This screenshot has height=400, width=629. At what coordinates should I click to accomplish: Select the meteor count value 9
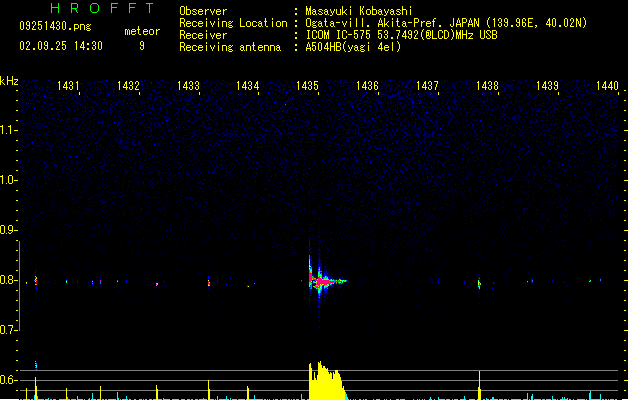coord(142,46)
